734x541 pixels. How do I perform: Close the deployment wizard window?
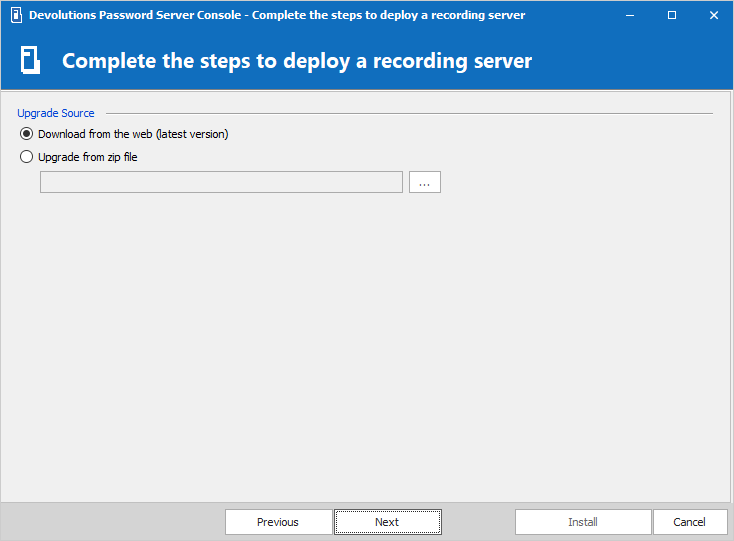point(713,15)
